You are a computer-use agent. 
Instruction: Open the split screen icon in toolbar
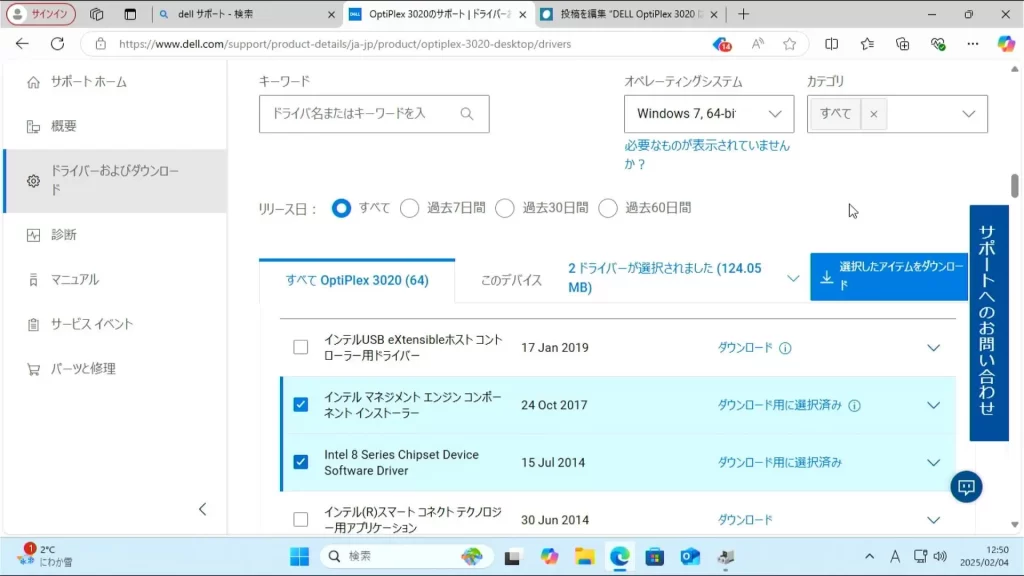[831, 44]
